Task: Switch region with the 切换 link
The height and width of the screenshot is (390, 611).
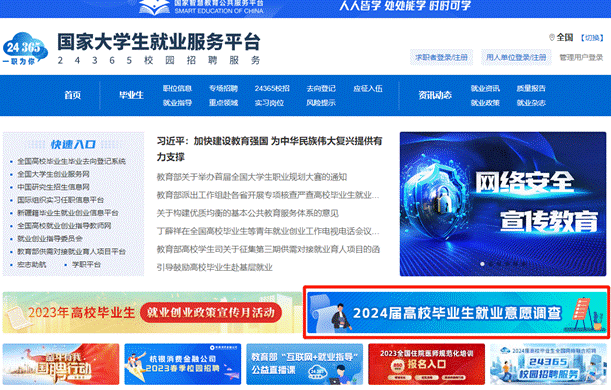Action: click(x=592, y=38)
